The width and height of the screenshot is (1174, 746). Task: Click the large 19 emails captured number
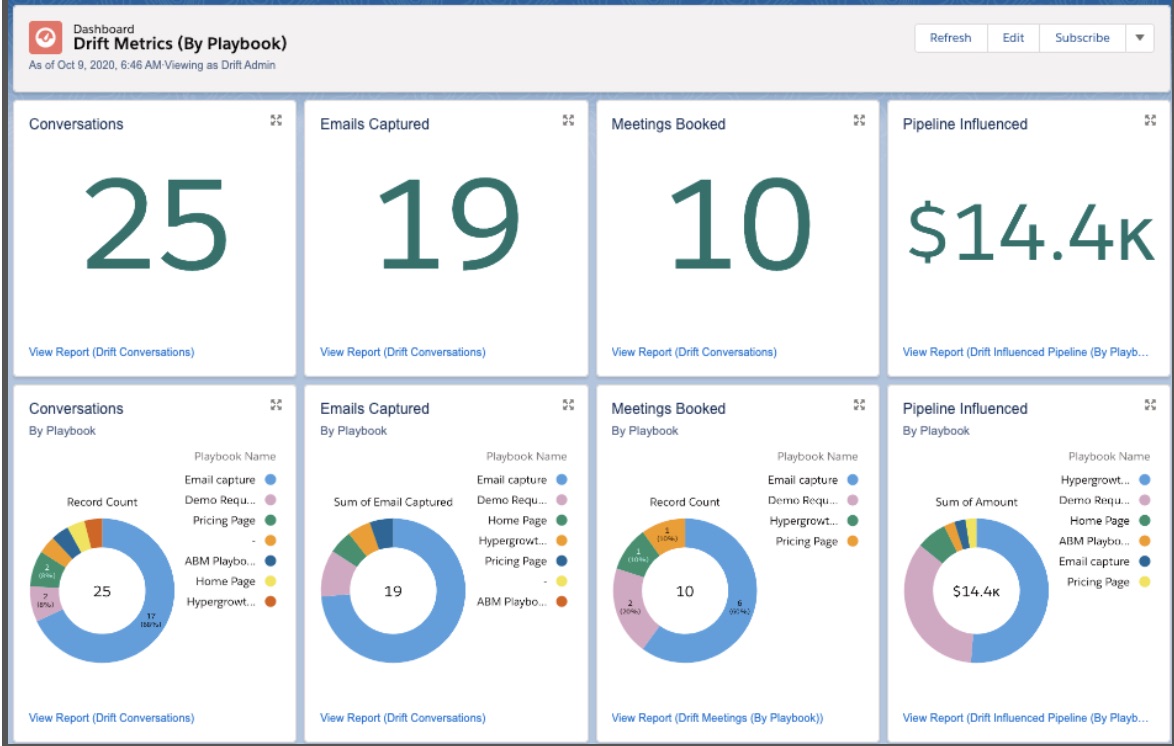(448, 223)
